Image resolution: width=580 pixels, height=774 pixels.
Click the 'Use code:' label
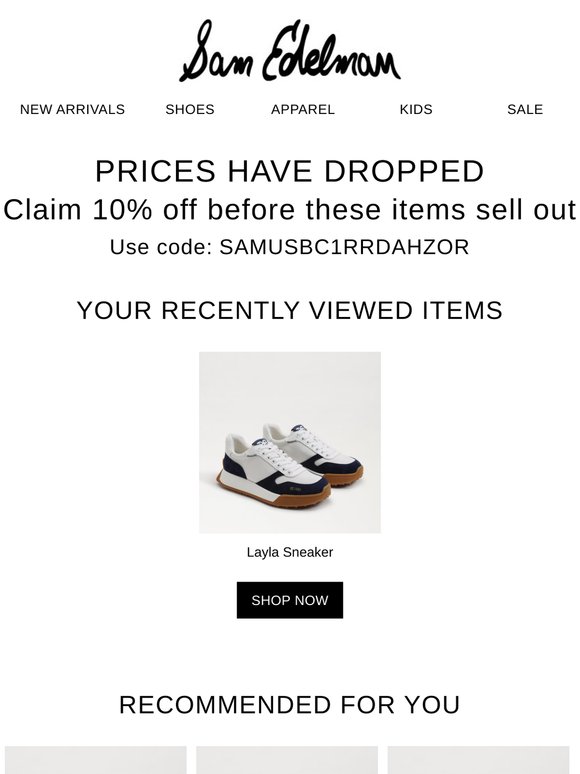pos(161,247)
